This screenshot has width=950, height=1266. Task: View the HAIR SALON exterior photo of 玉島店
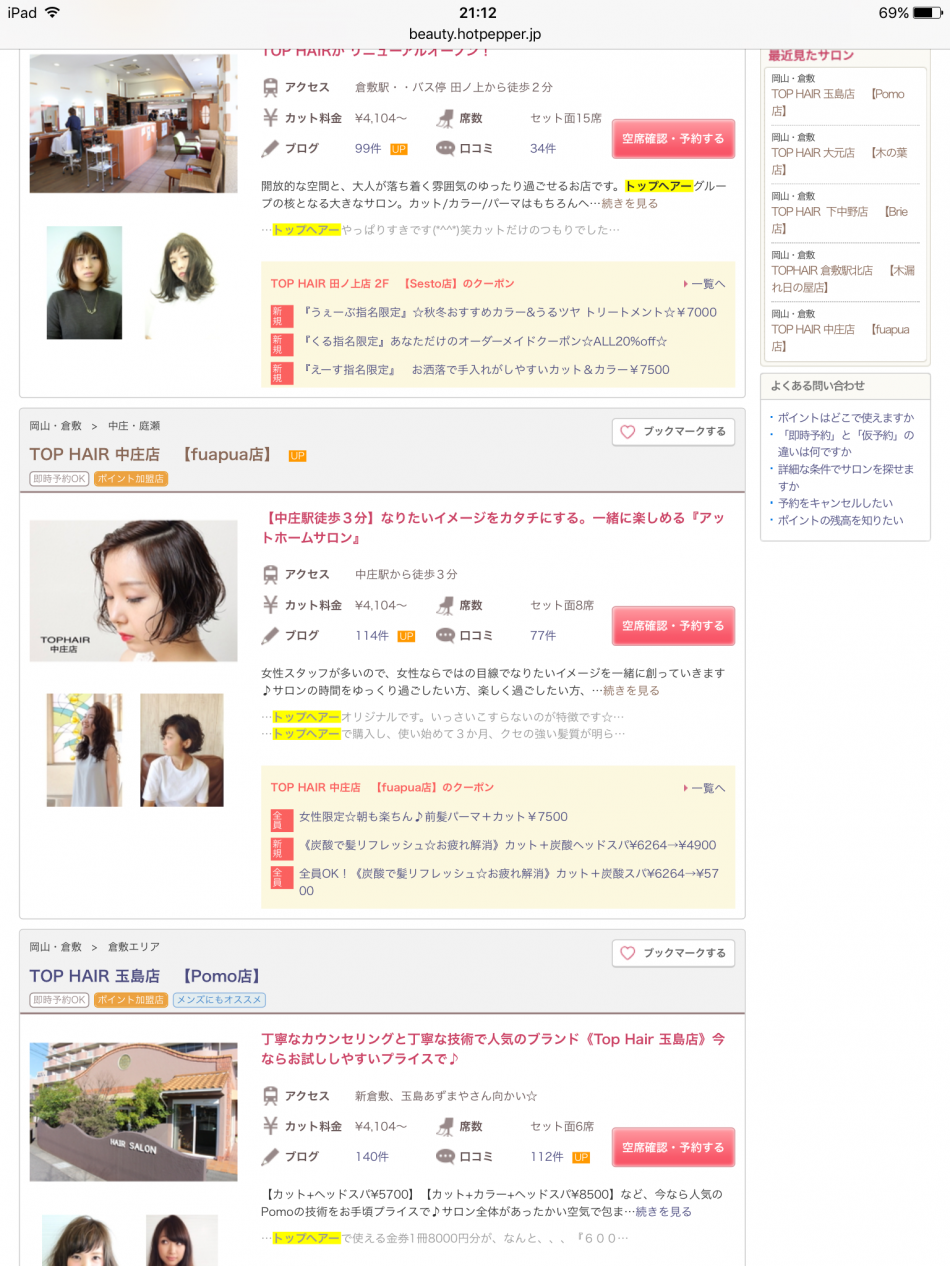coord(133,1112)
